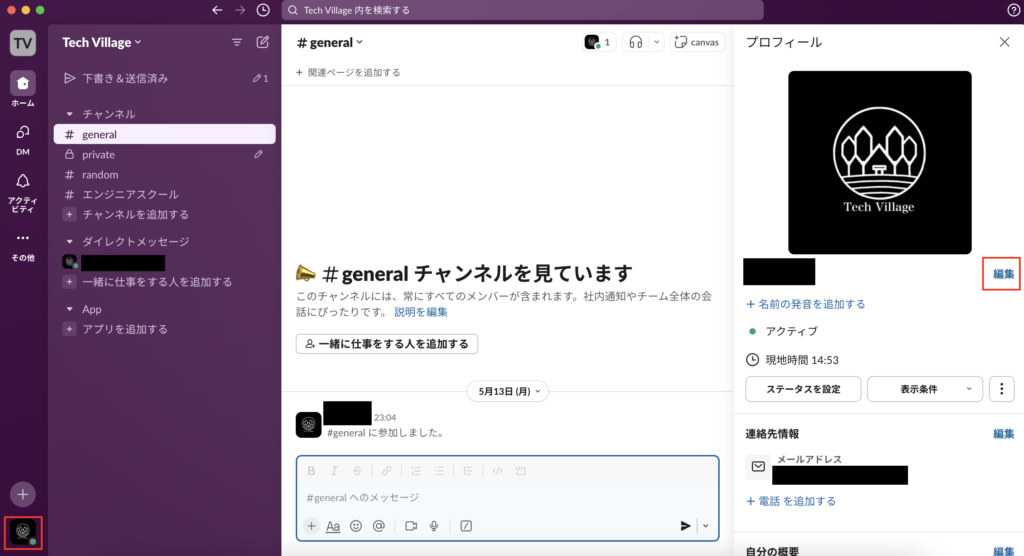The width and height of the screenshot is (1024, 556).
Task: Collapse the チャンネル section in sidebar
Action: (70, 114)
